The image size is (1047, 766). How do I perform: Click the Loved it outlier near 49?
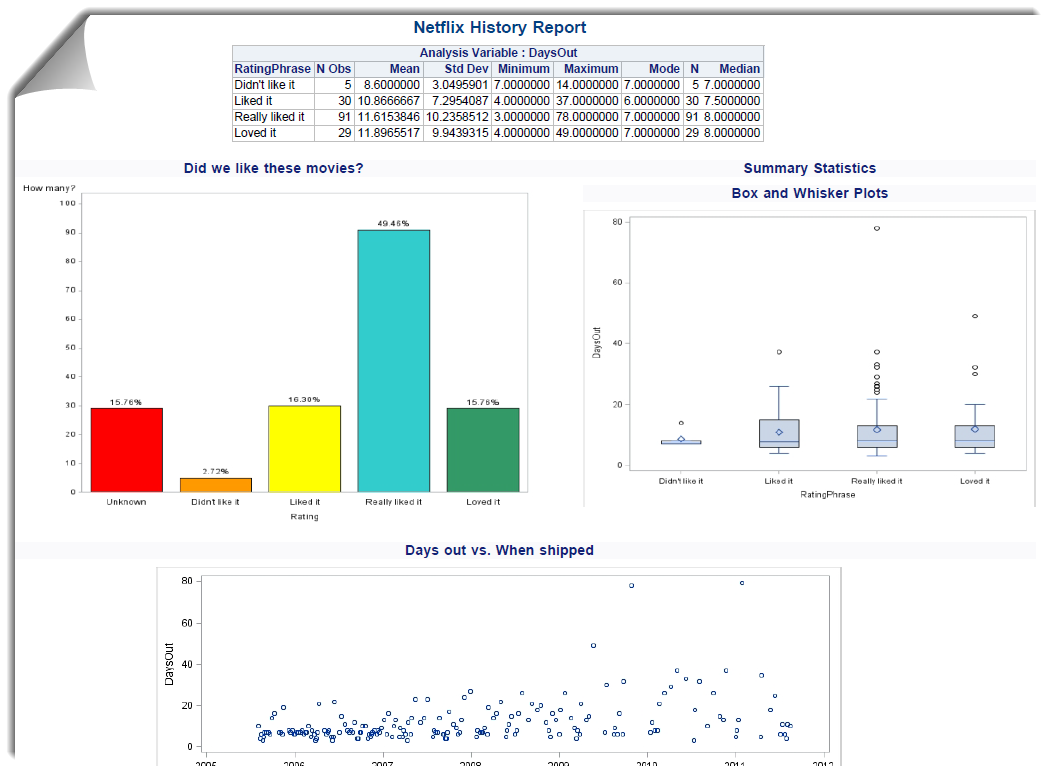tap(975, 317)
